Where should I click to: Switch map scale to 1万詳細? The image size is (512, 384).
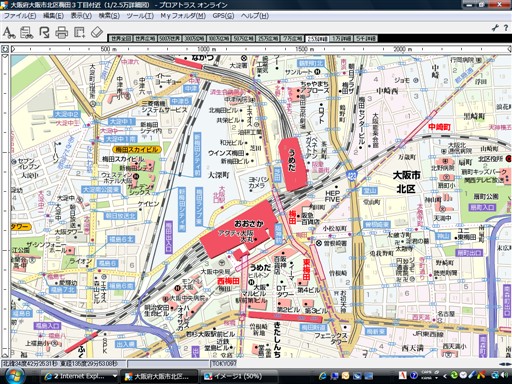tap(342, 39)
